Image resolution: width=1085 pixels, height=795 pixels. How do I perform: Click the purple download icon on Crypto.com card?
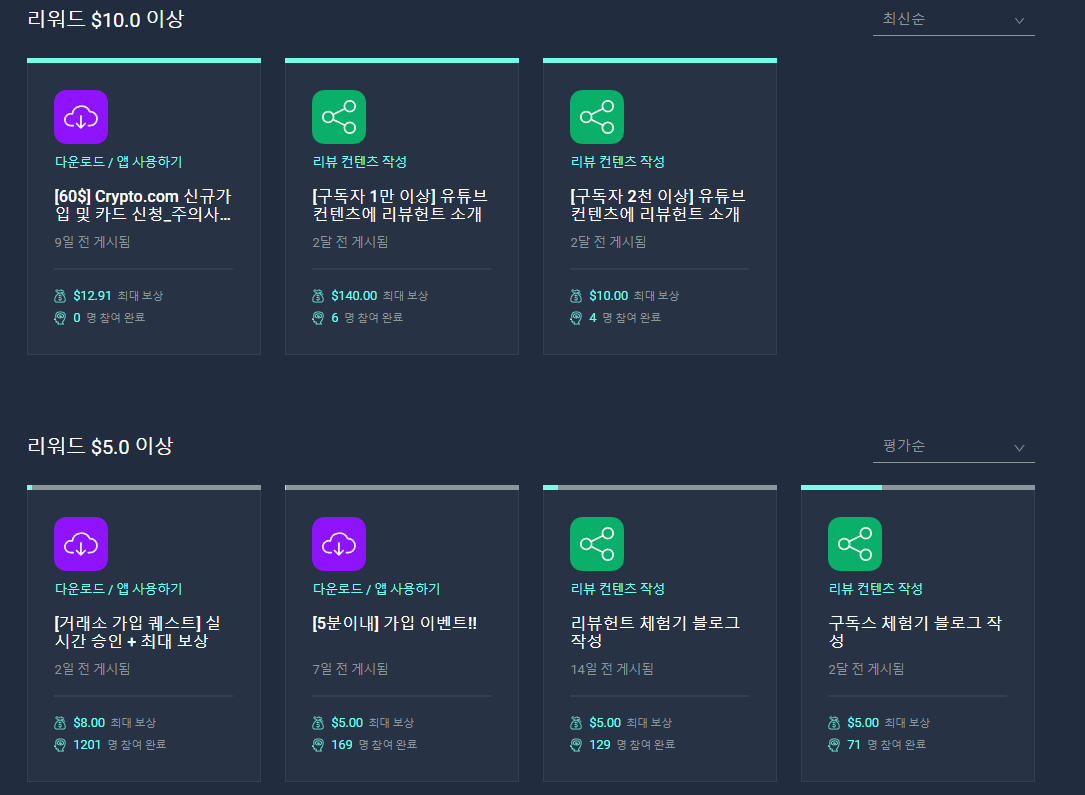(x=81, y=117)
